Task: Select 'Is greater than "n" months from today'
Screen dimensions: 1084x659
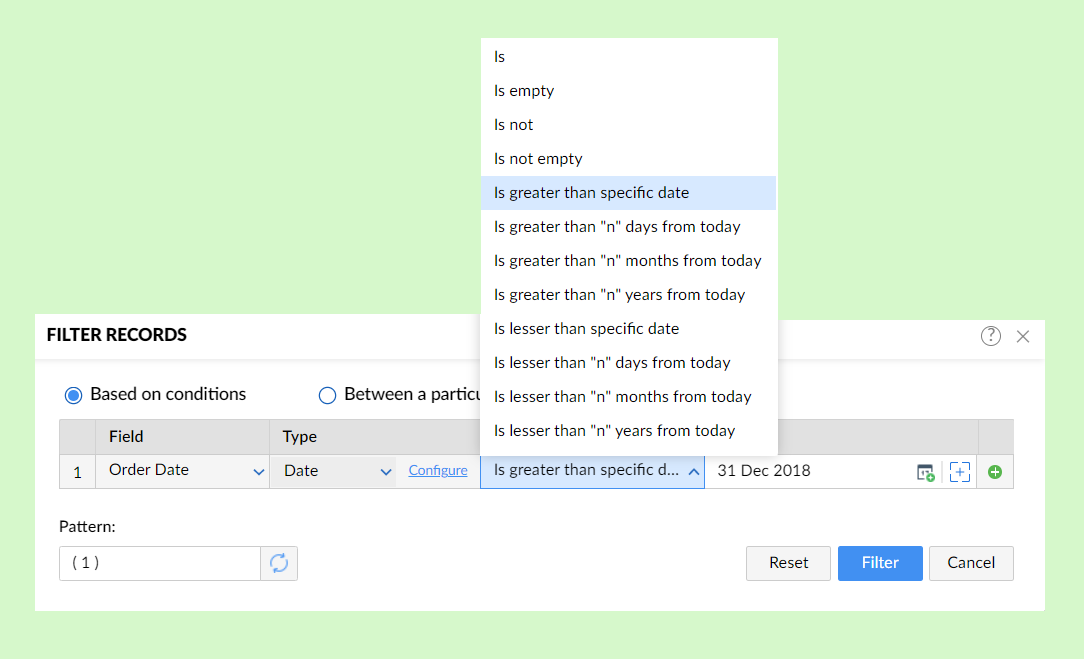Action: 628,261
